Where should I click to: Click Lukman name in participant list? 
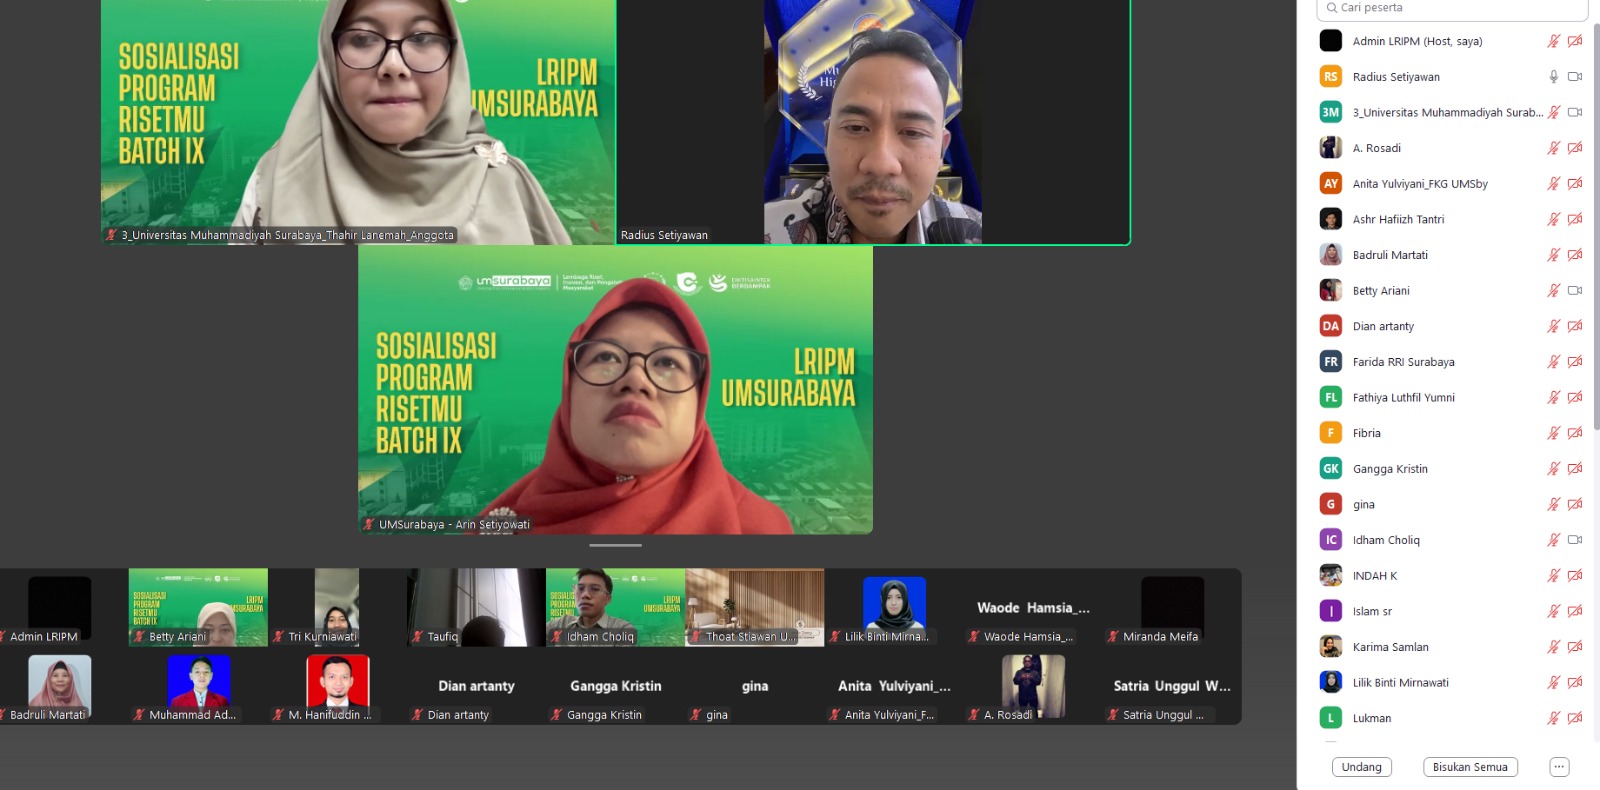pos(1371,718)
